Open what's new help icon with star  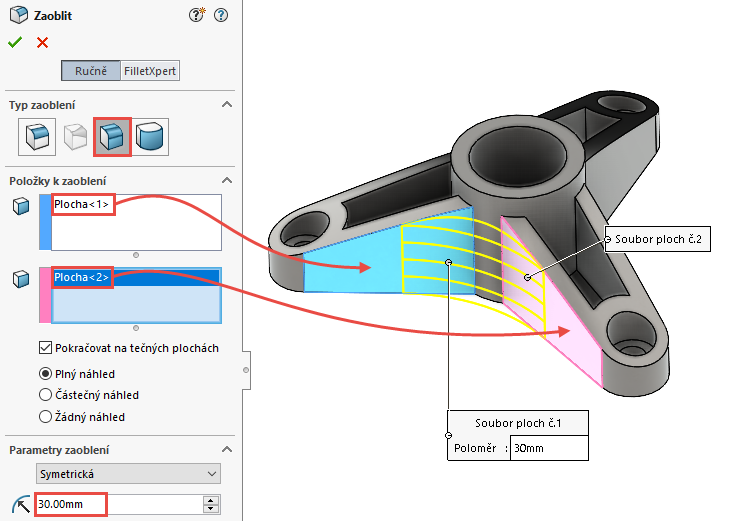coord(197,15)
